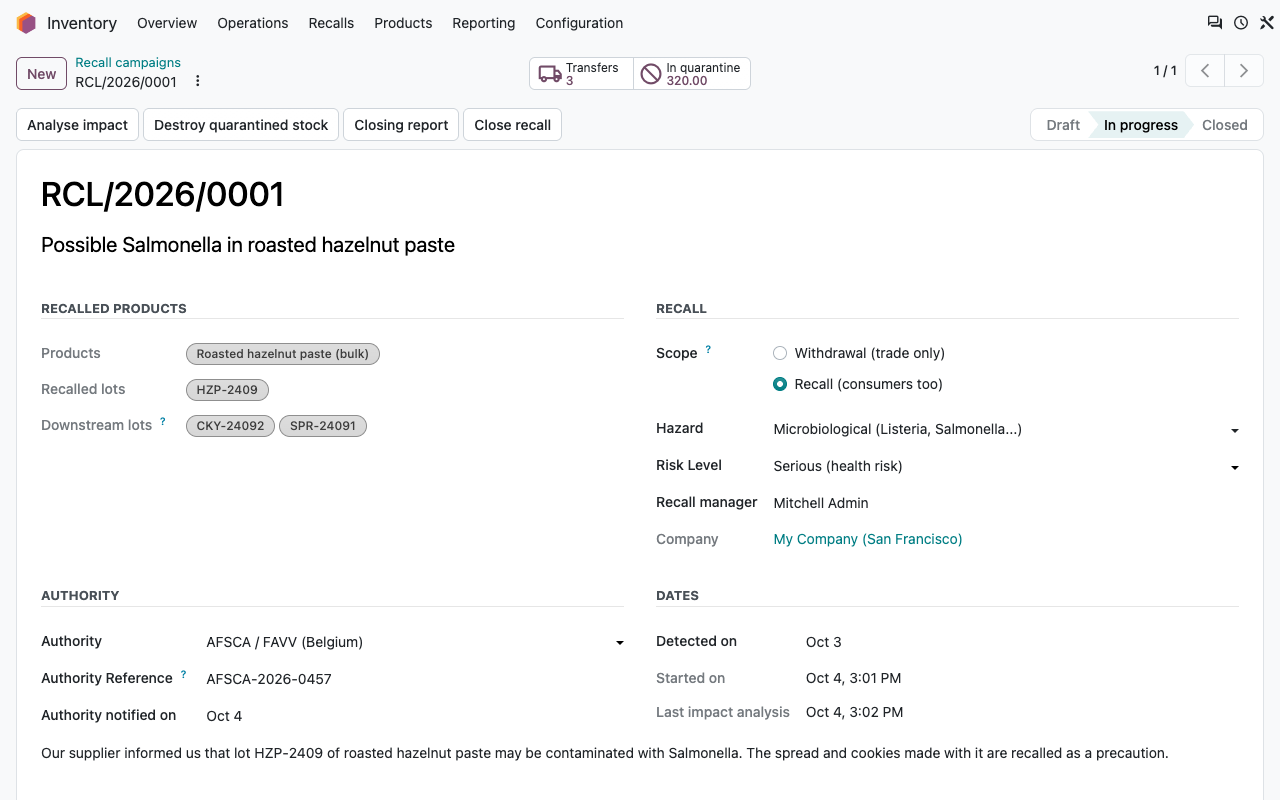Screen dimensions: 1280x800
Task: Show Authority Reference help tooltip icon
Action: point(184,675)
